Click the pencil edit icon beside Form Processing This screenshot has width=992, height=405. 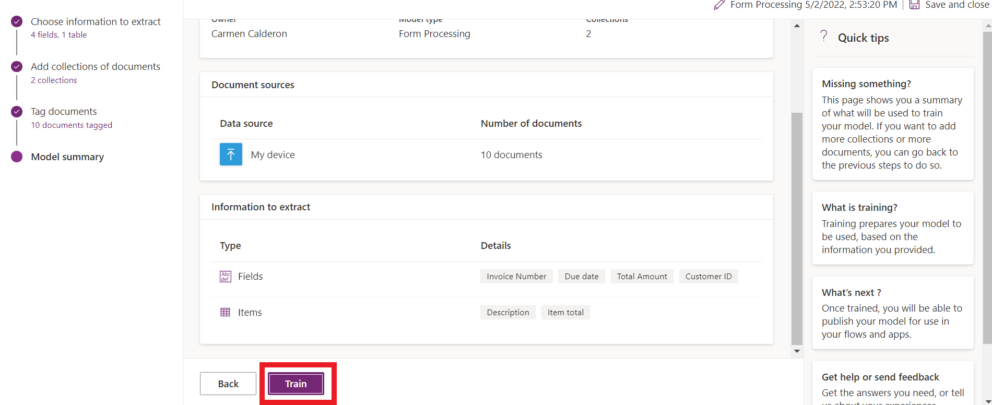[x=719, y=5]
